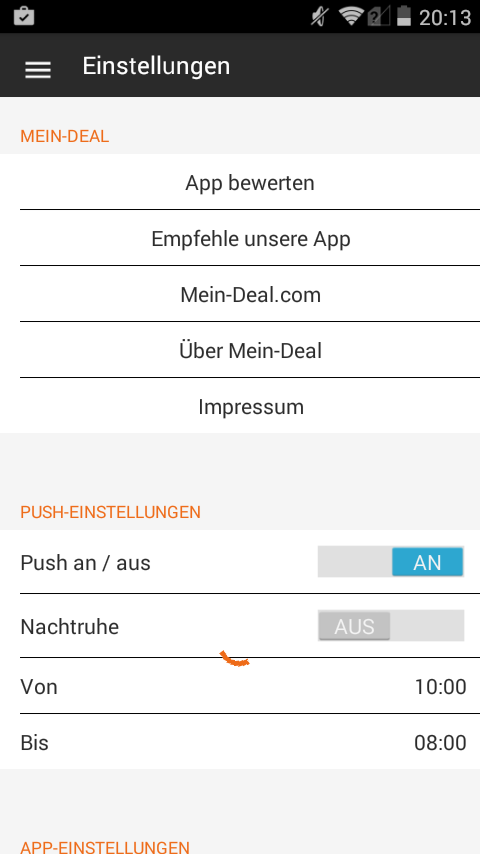The height and width of the screenshot is (854, 480).
Task: Open the Mein-Deal.com link
Action: pyautogui.click(x=250, y=294)
